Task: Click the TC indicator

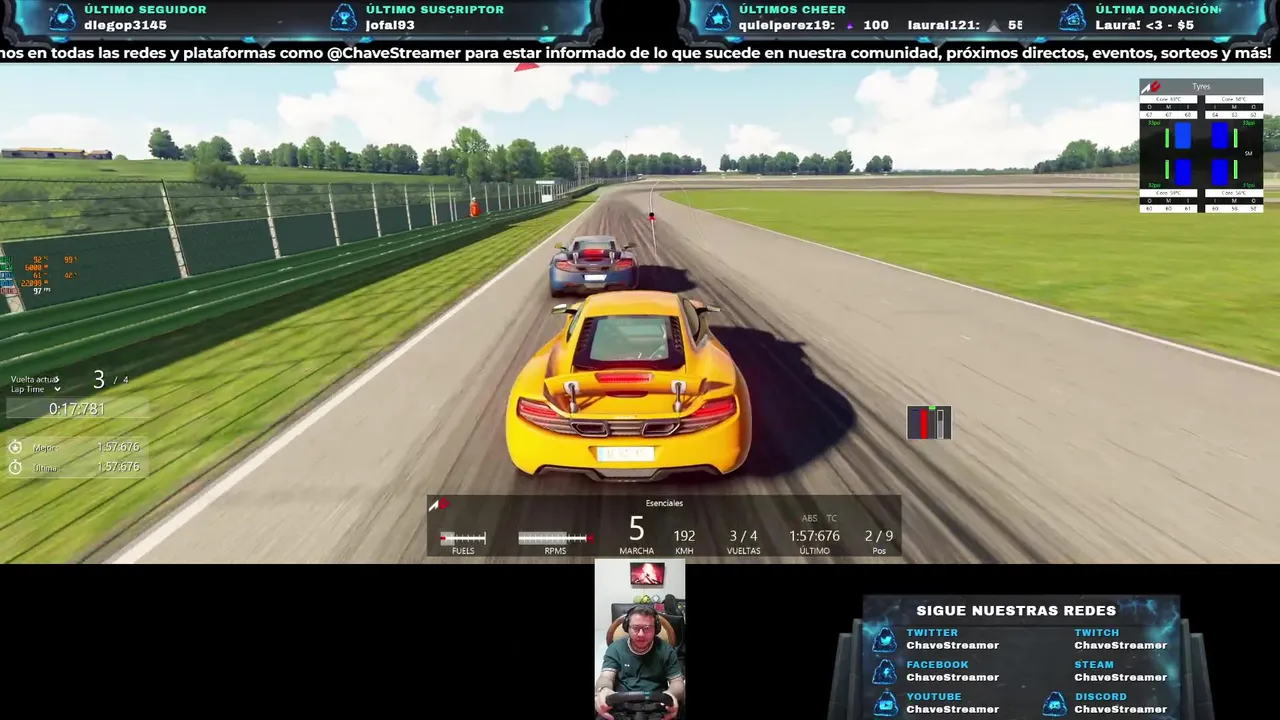Action: (832, 518)
